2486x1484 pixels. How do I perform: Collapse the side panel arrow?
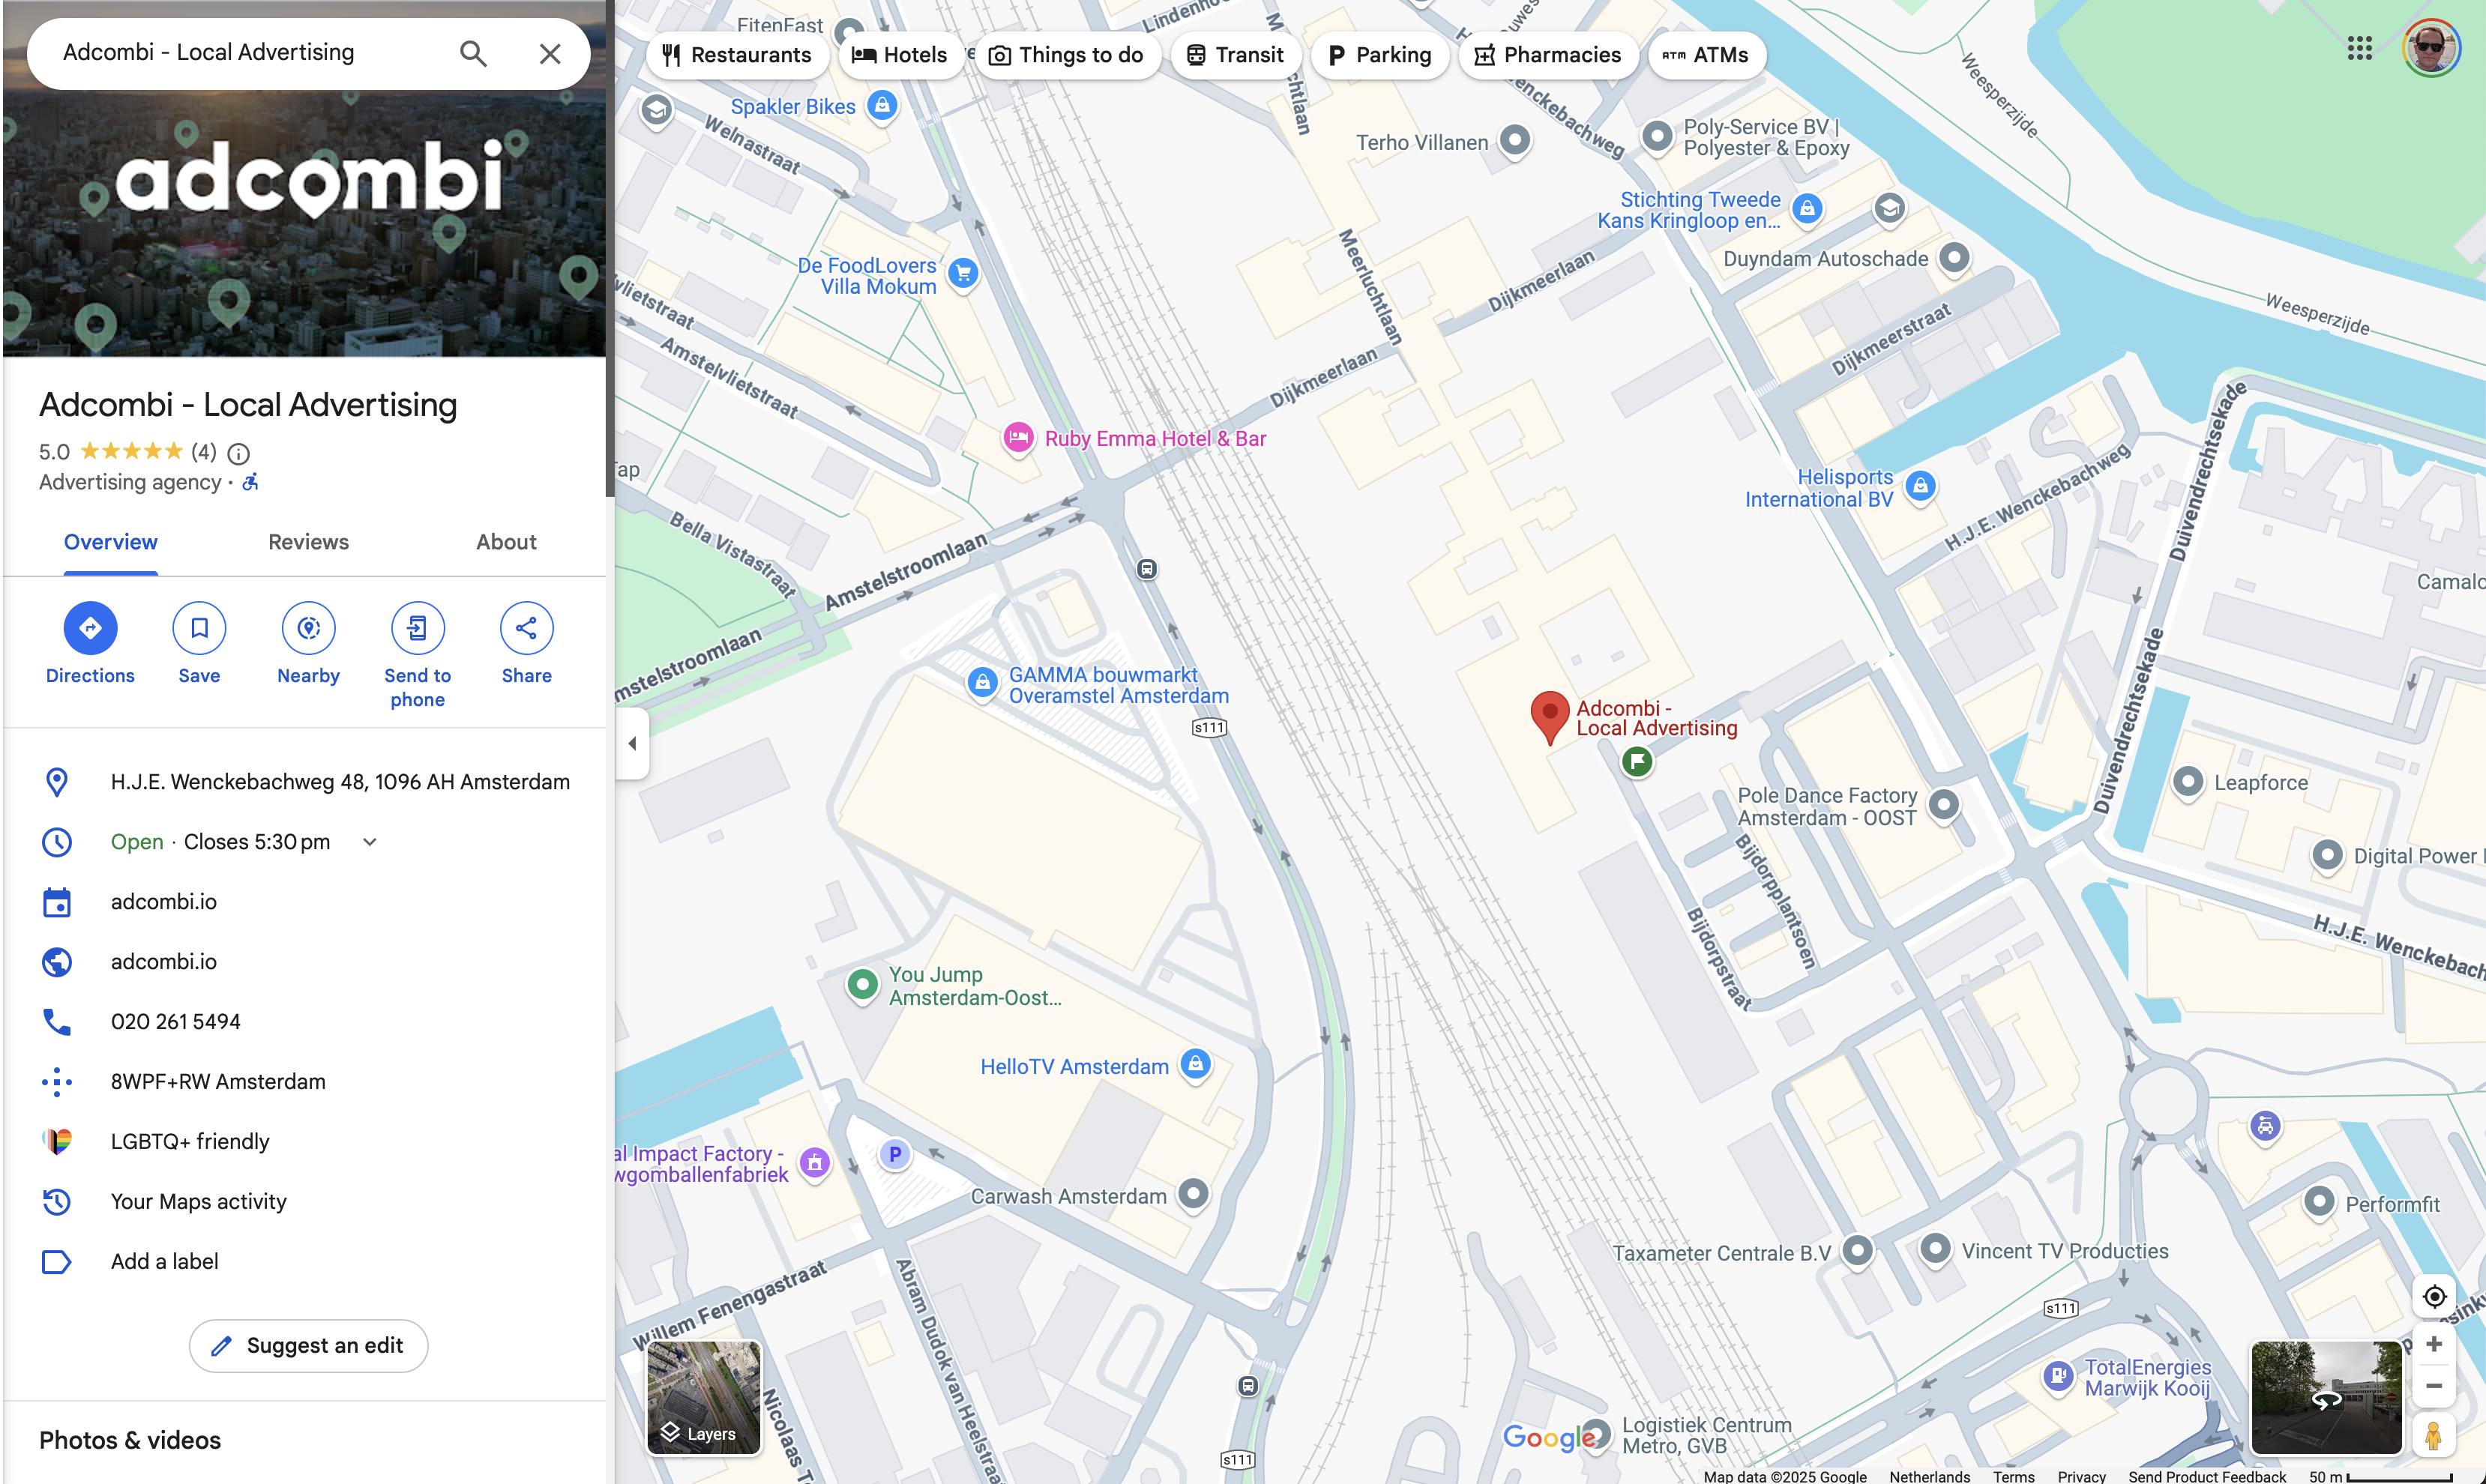point(632,743)
